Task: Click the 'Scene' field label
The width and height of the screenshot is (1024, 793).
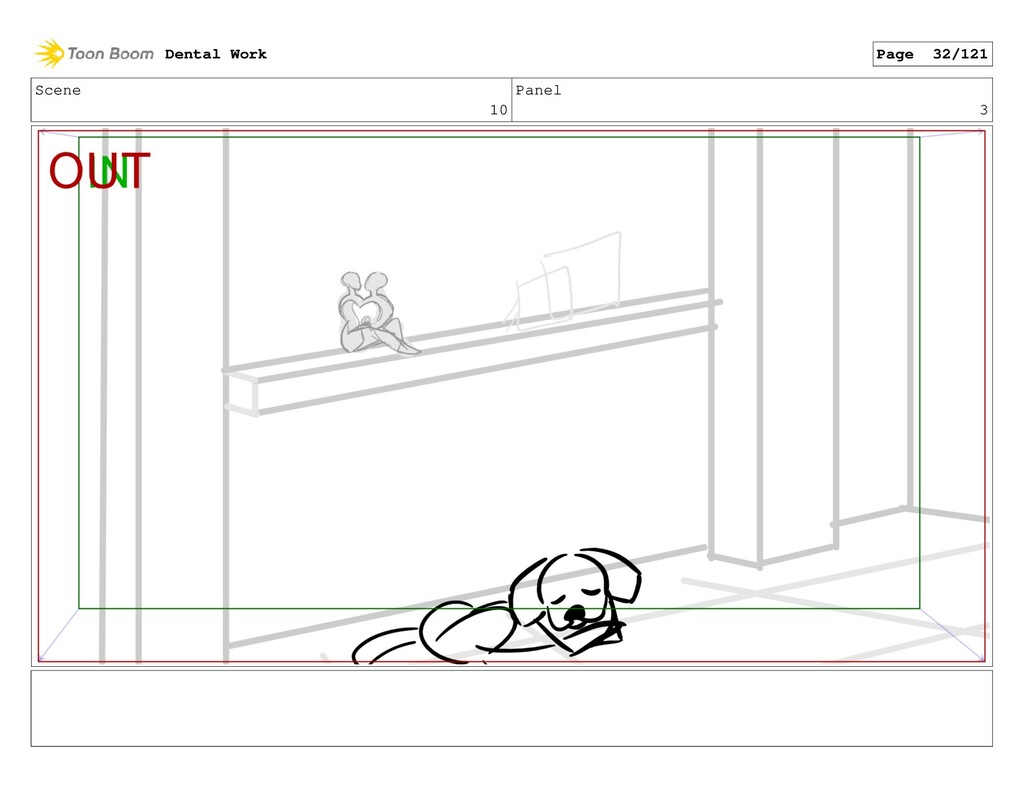Action: tap(58, 90)
